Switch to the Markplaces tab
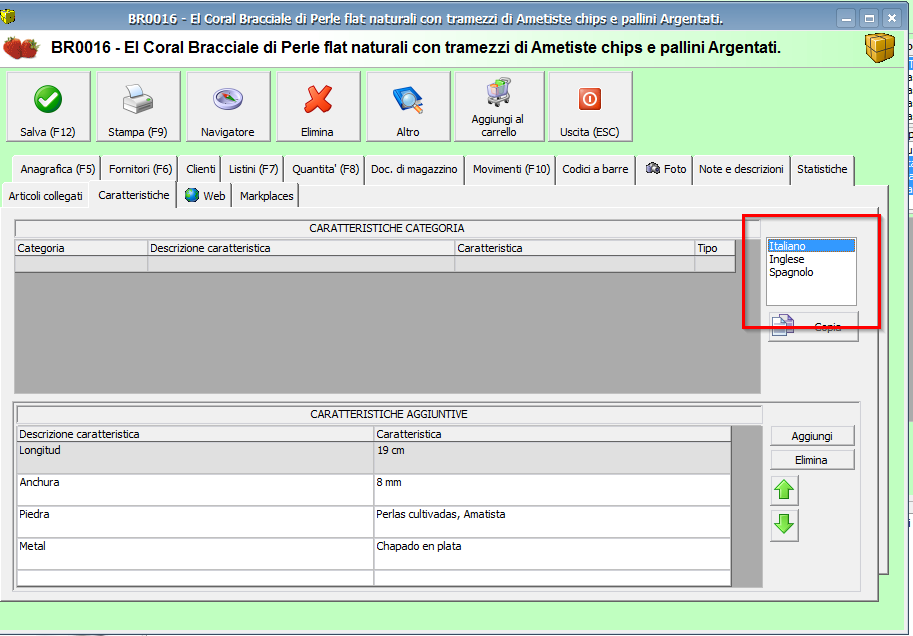Viewport: 913px width, 636px height. (x=266, y=196)
